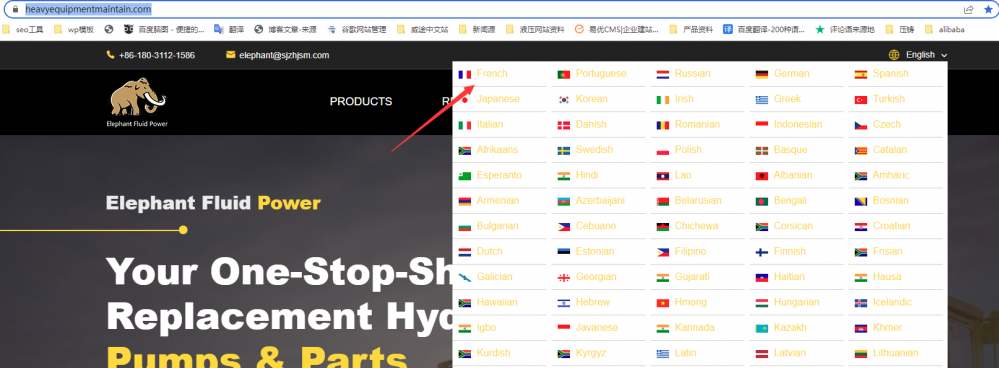Switch site language to Korean
This screenshot has width=999, height=368.
[x=591, y=99]
